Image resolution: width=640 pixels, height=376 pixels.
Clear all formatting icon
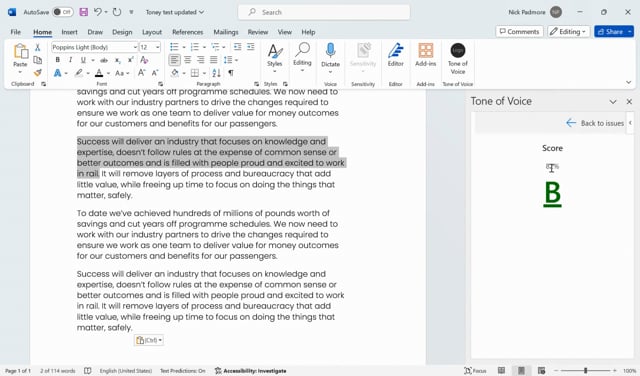coord(144,60)
